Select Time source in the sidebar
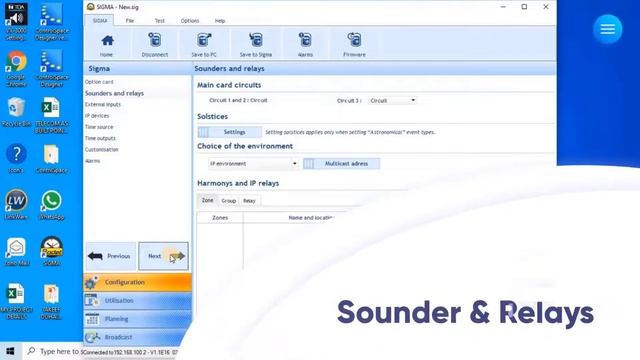640x360 pixels. pyautogui.click(x=99, y=127)
